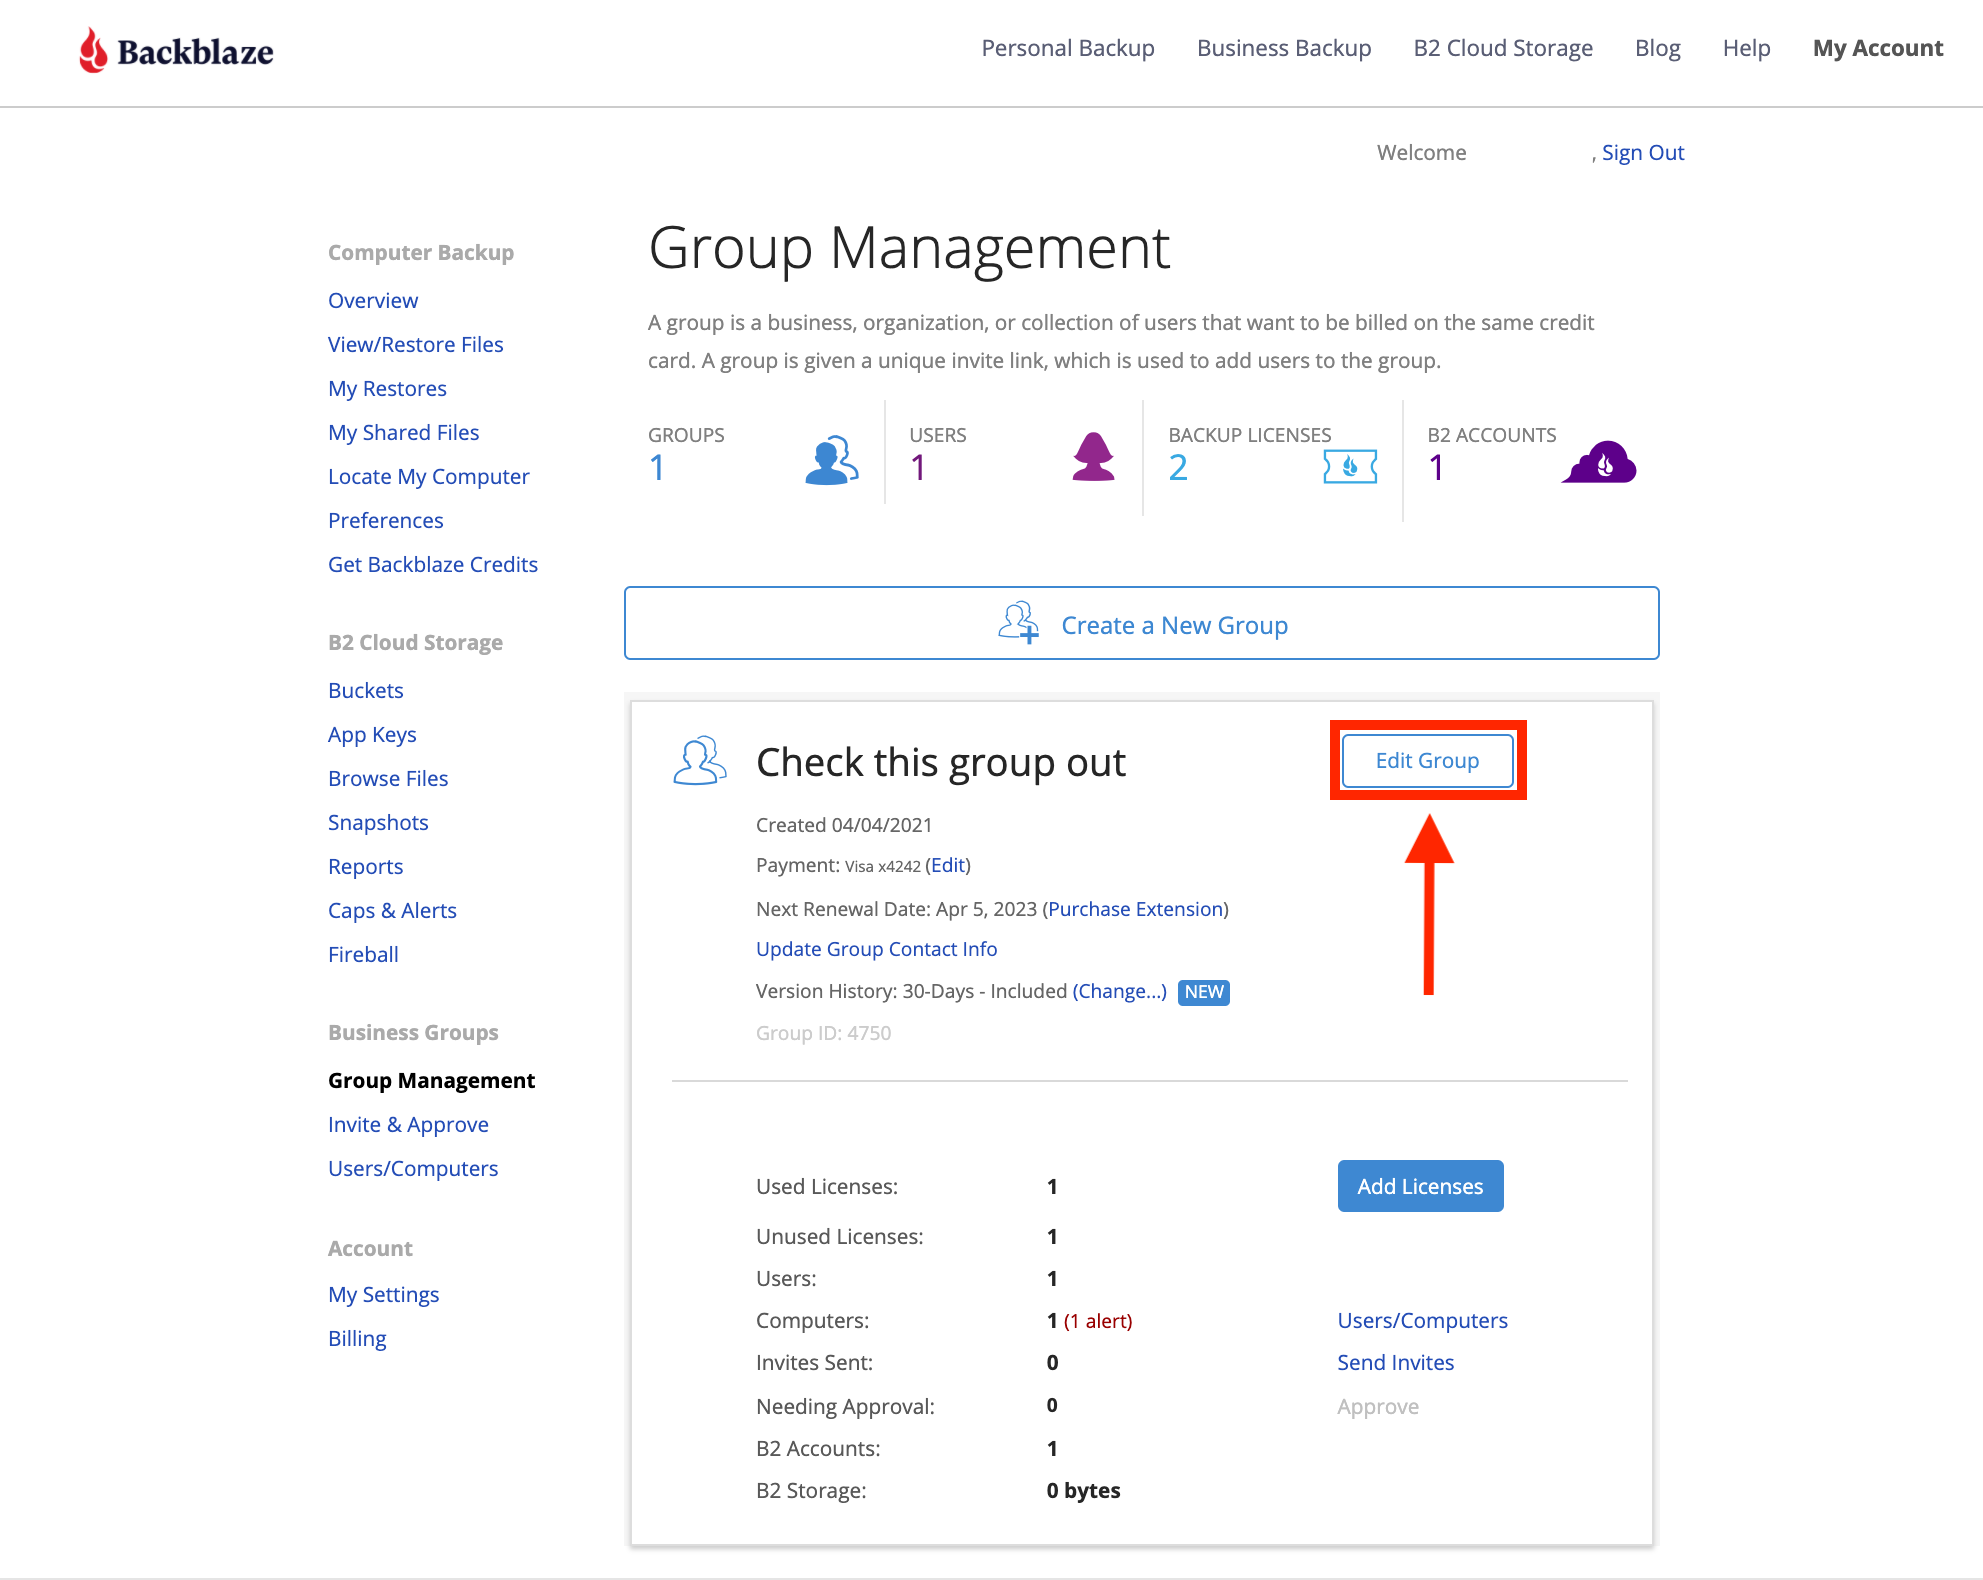Click the Users purple person icon
The width and height of the screenshot is (1983, 1580).
pyautogui.click(x=1093, y=457)
